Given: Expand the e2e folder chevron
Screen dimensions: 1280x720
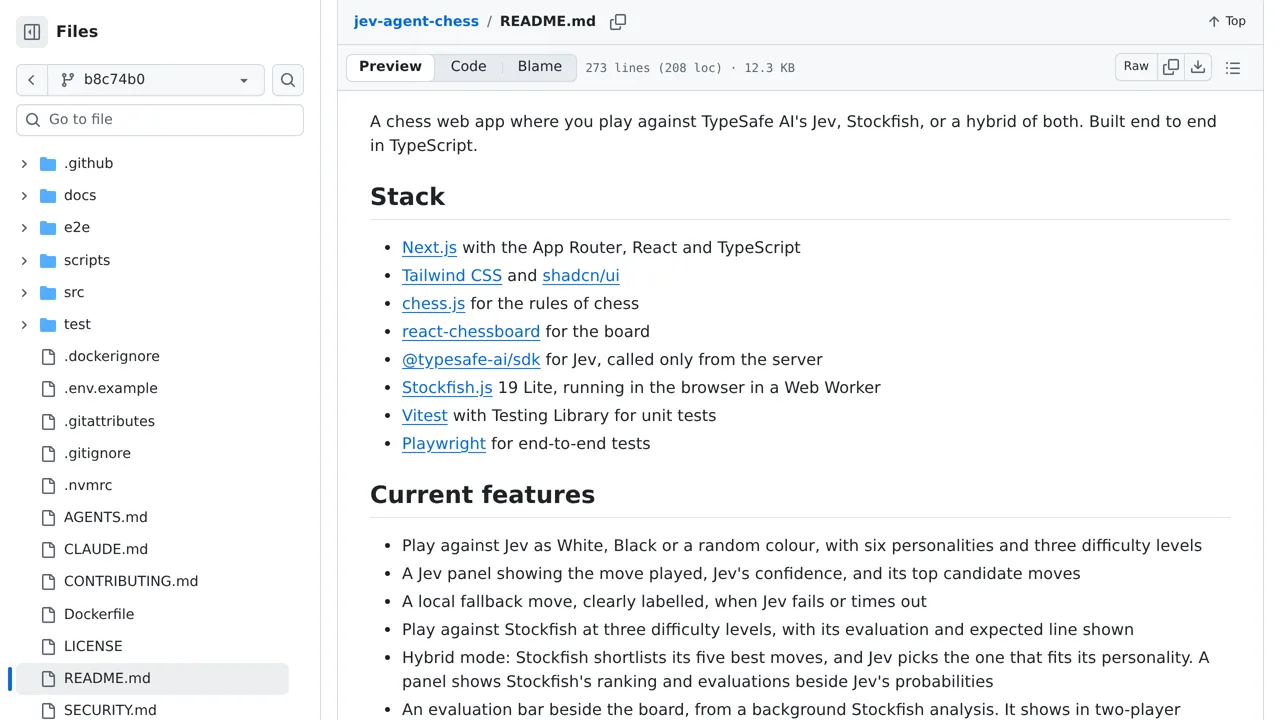Looking at the screenshot, I should [x=24, y=228].
